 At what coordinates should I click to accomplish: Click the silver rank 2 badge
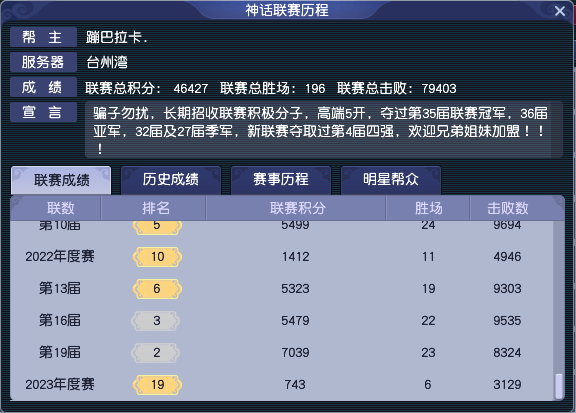click(x=156, y=352)
